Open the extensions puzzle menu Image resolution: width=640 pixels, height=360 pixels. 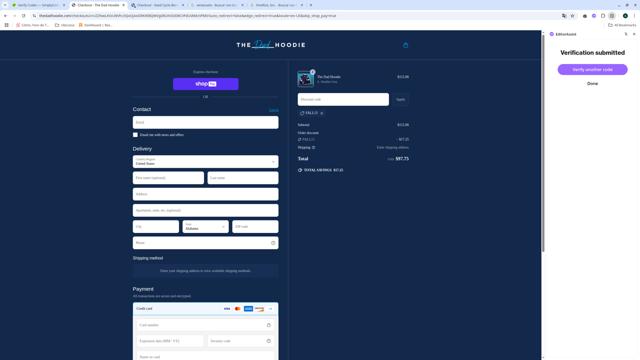(x=603, y=16)
